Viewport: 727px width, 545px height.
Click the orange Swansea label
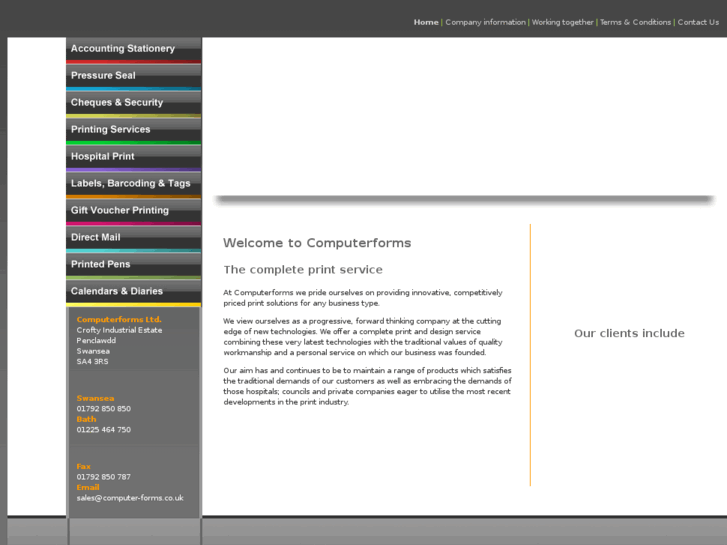point(95,398)
